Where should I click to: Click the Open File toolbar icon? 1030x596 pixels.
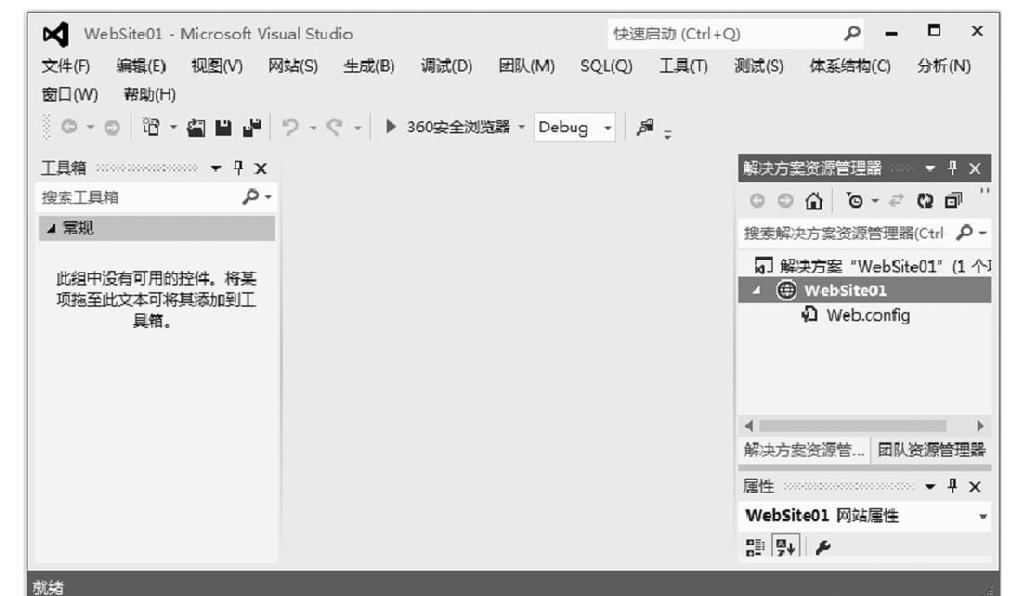[x=196, y=127]
